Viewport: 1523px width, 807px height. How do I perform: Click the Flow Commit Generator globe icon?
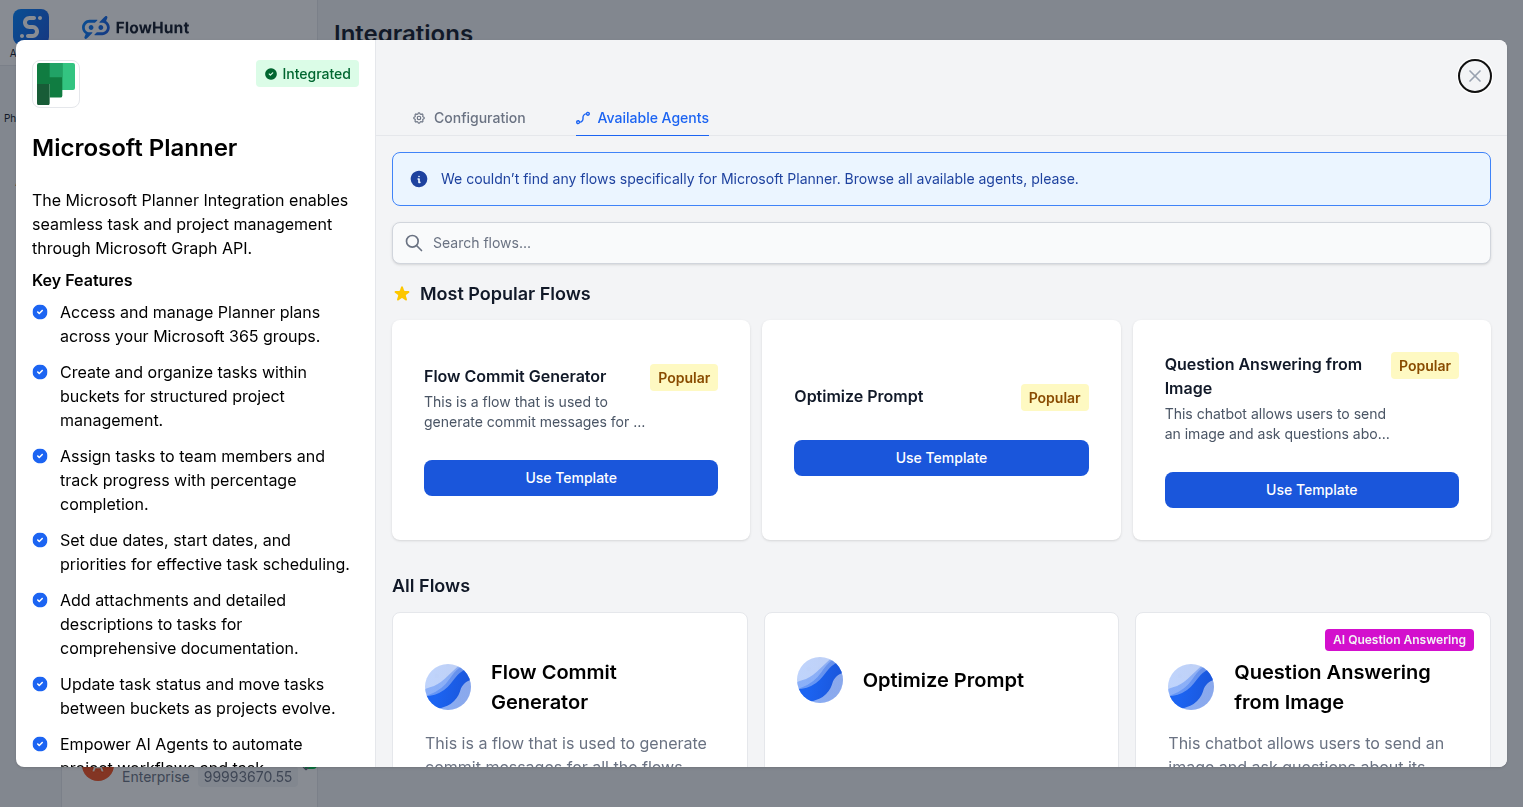tap(447, 687)
